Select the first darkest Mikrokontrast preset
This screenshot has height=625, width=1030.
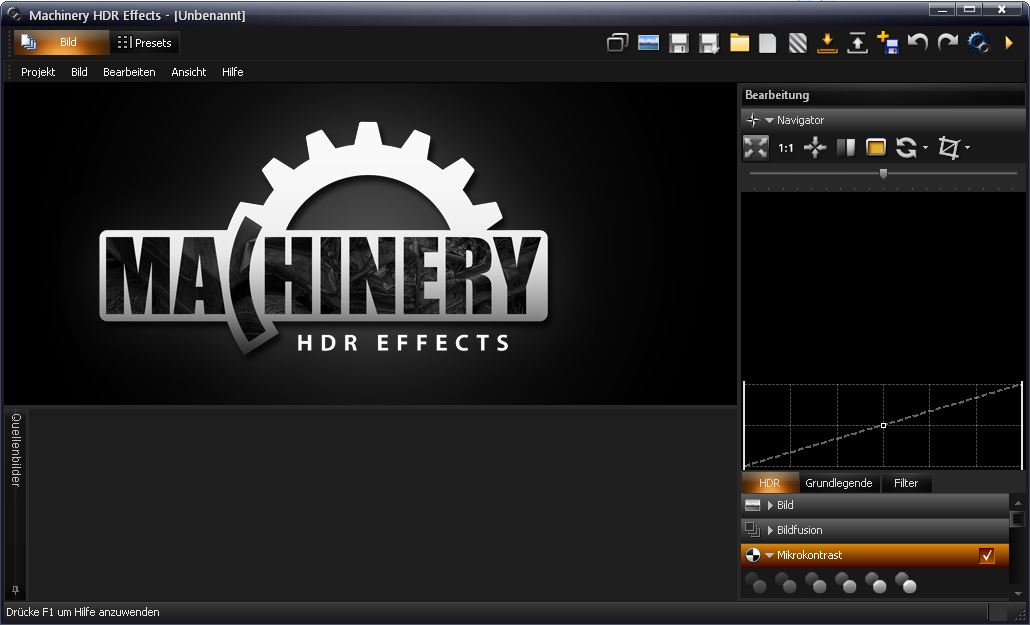(x=755, y=582)
